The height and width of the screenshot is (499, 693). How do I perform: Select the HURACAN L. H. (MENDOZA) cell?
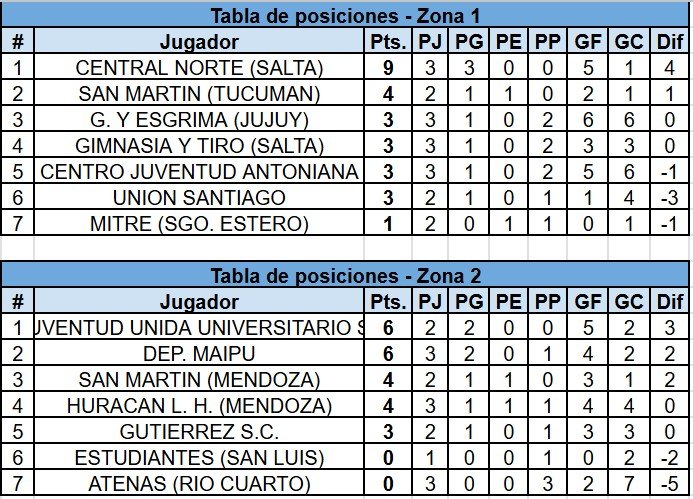click(199, 406)
